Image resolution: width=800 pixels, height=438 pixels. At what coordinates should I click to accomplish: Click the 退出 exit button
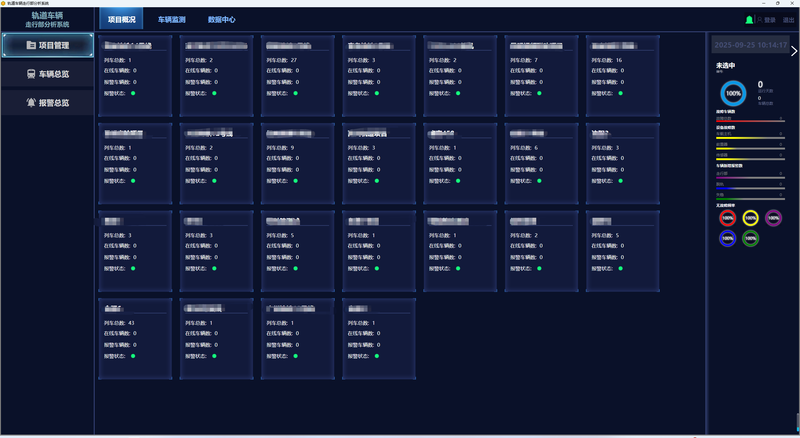pyautogui.click(x=789, y=20)
